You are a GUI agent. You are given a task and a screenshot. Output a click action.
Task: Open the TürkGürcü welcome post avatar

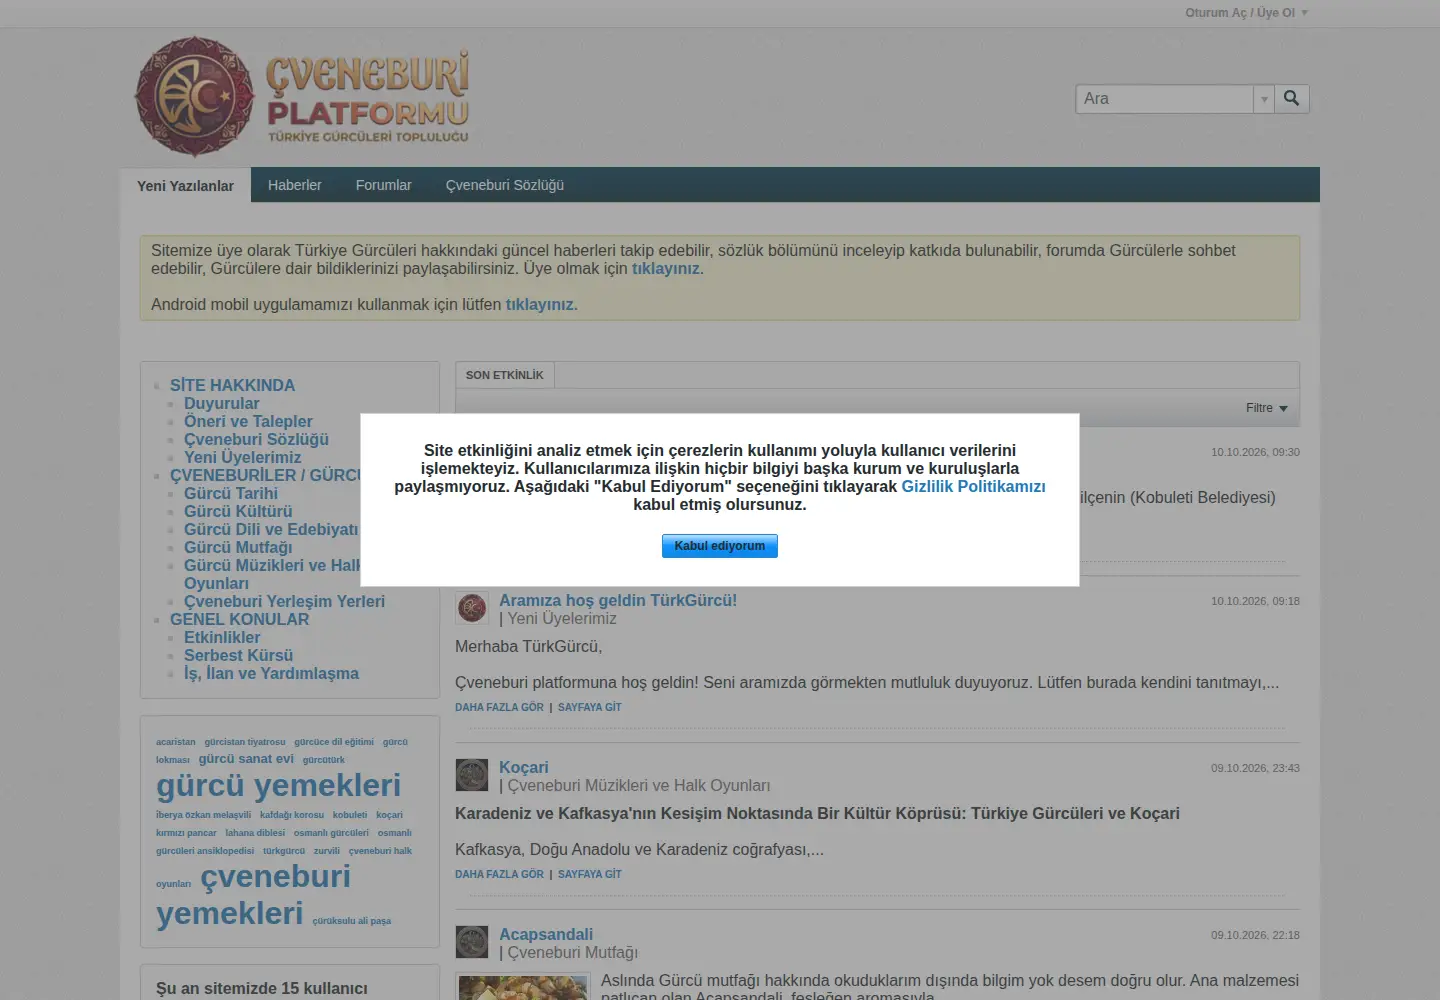(x=472, y=607)
